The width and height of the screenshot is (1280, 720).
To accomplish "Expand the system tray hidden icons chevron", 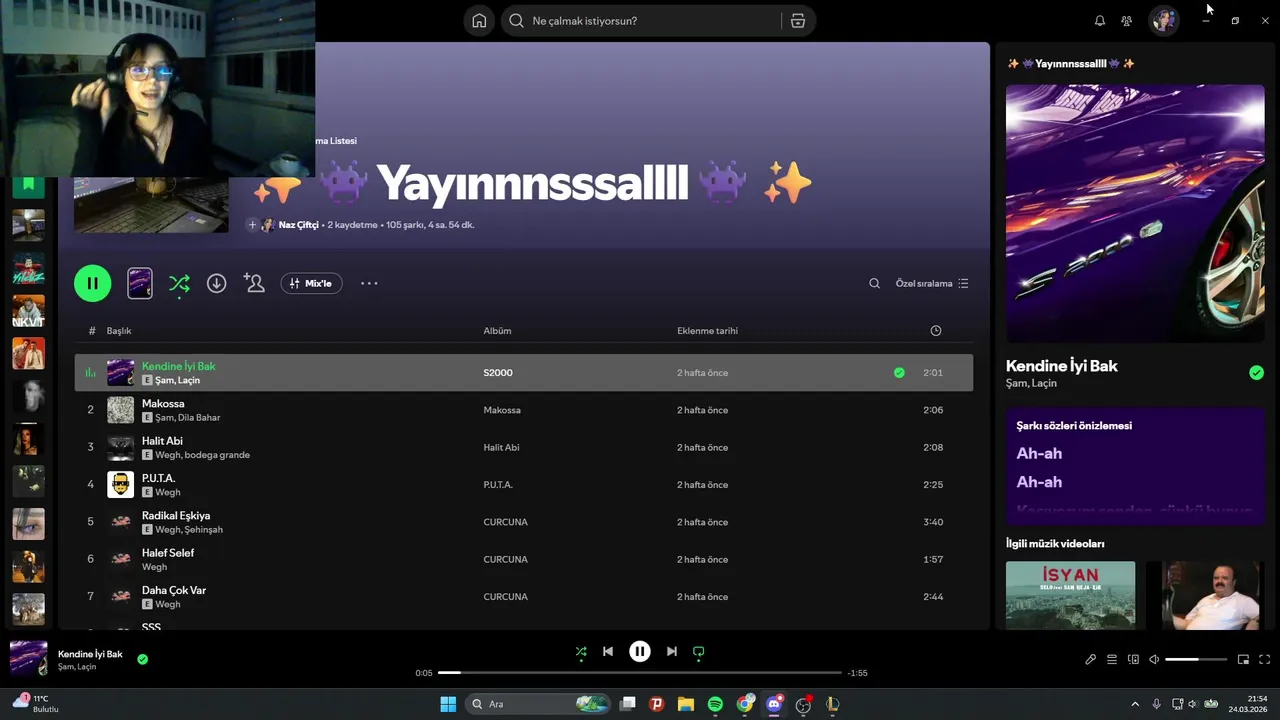I will [x=1135, y=704].
